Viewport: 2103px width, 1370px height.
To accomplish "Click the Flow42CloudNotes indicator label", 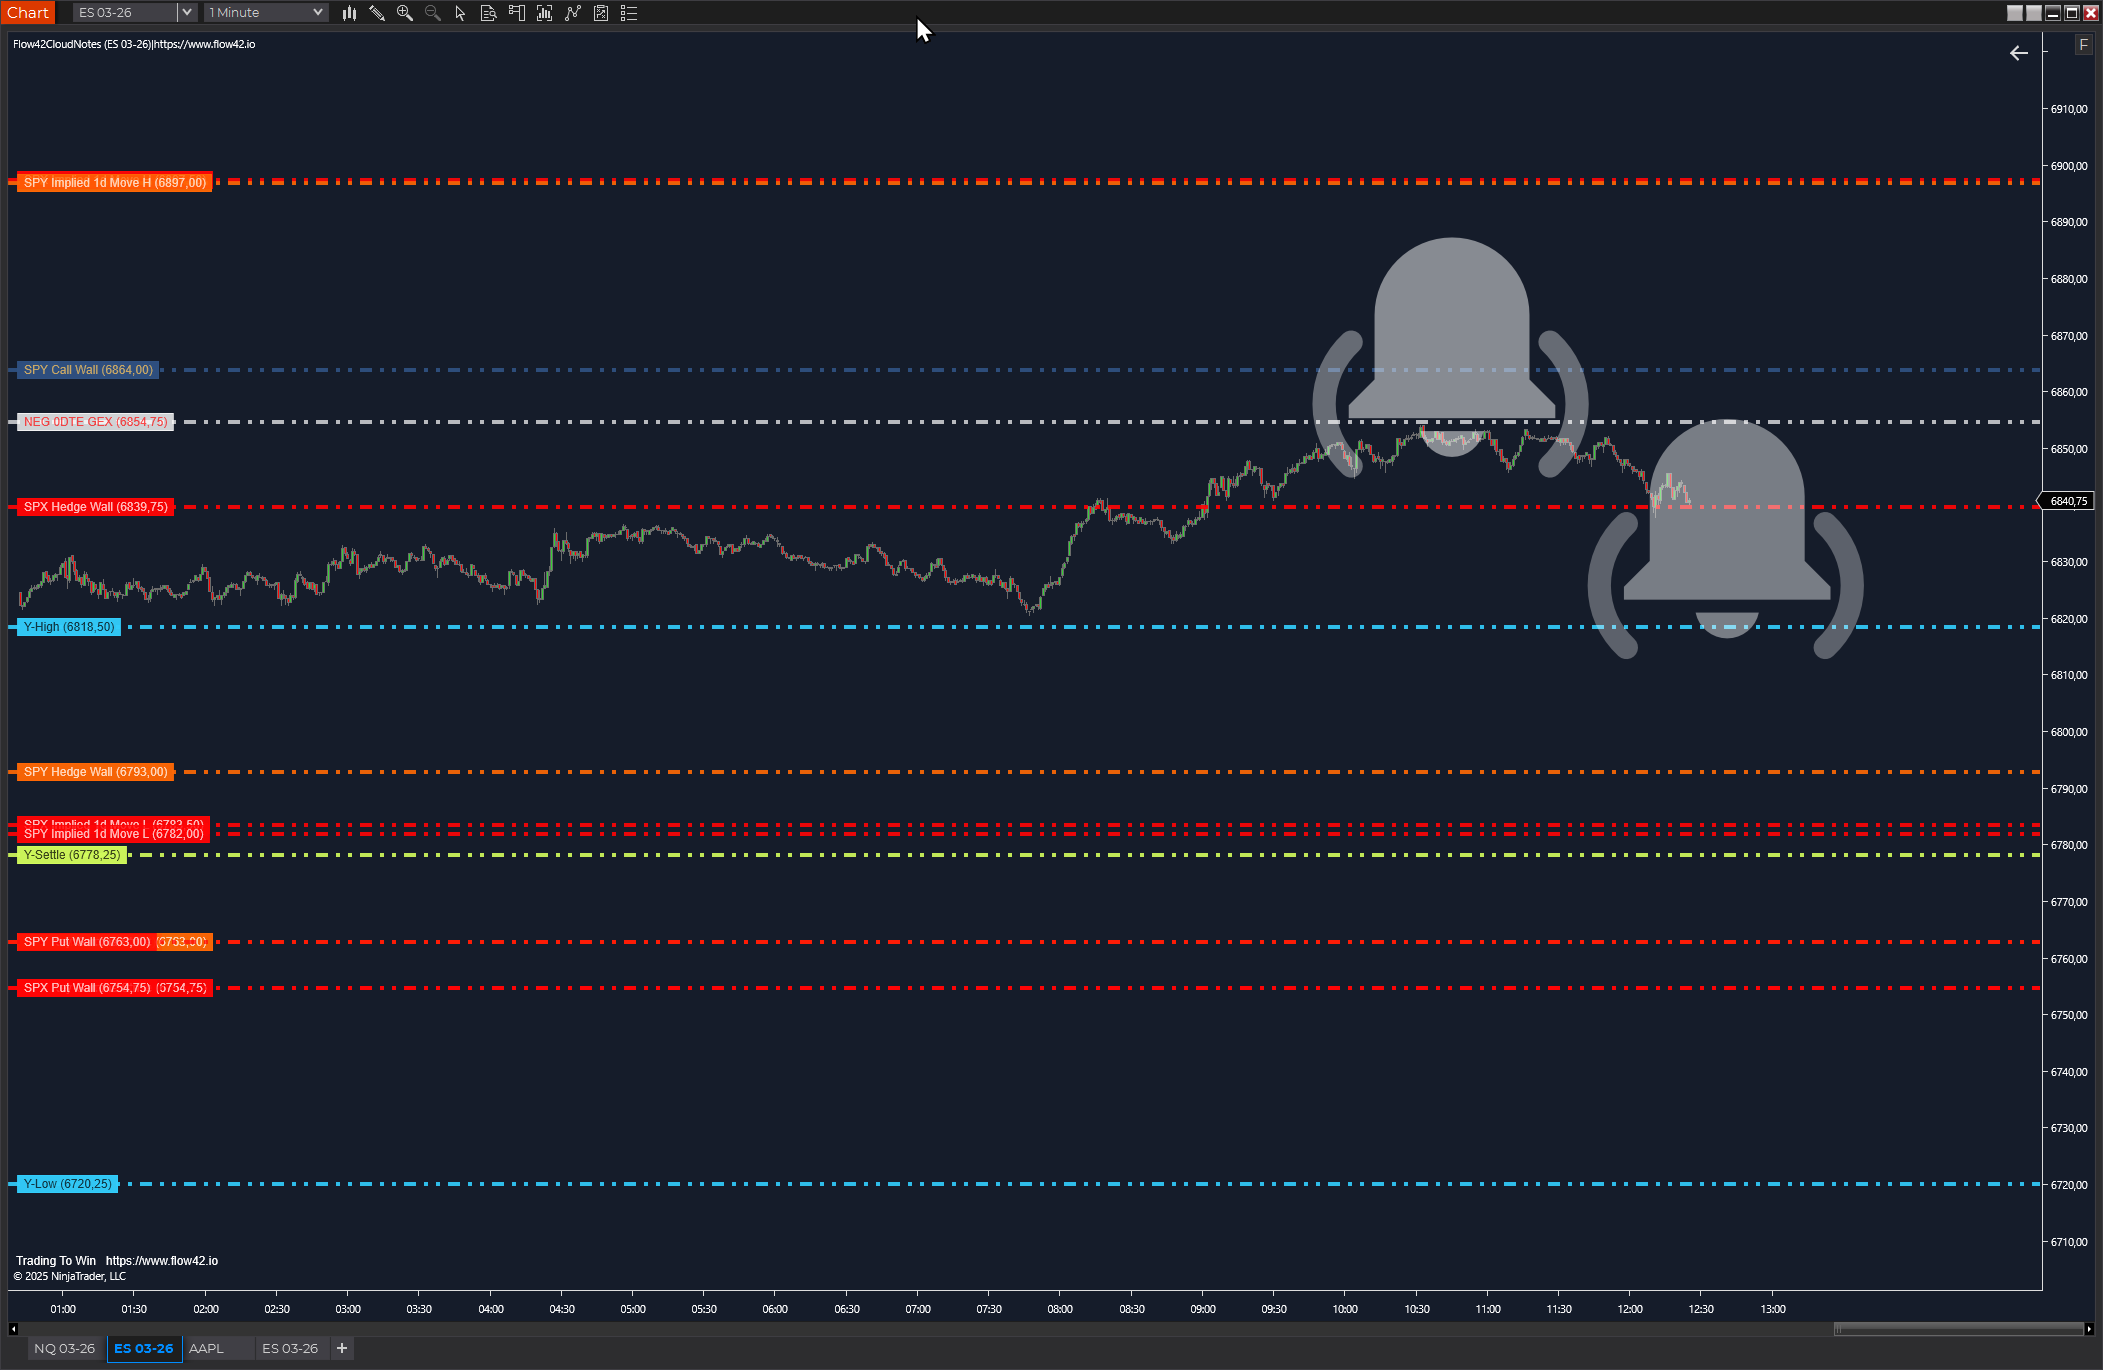I will click(x=134, y=45).
